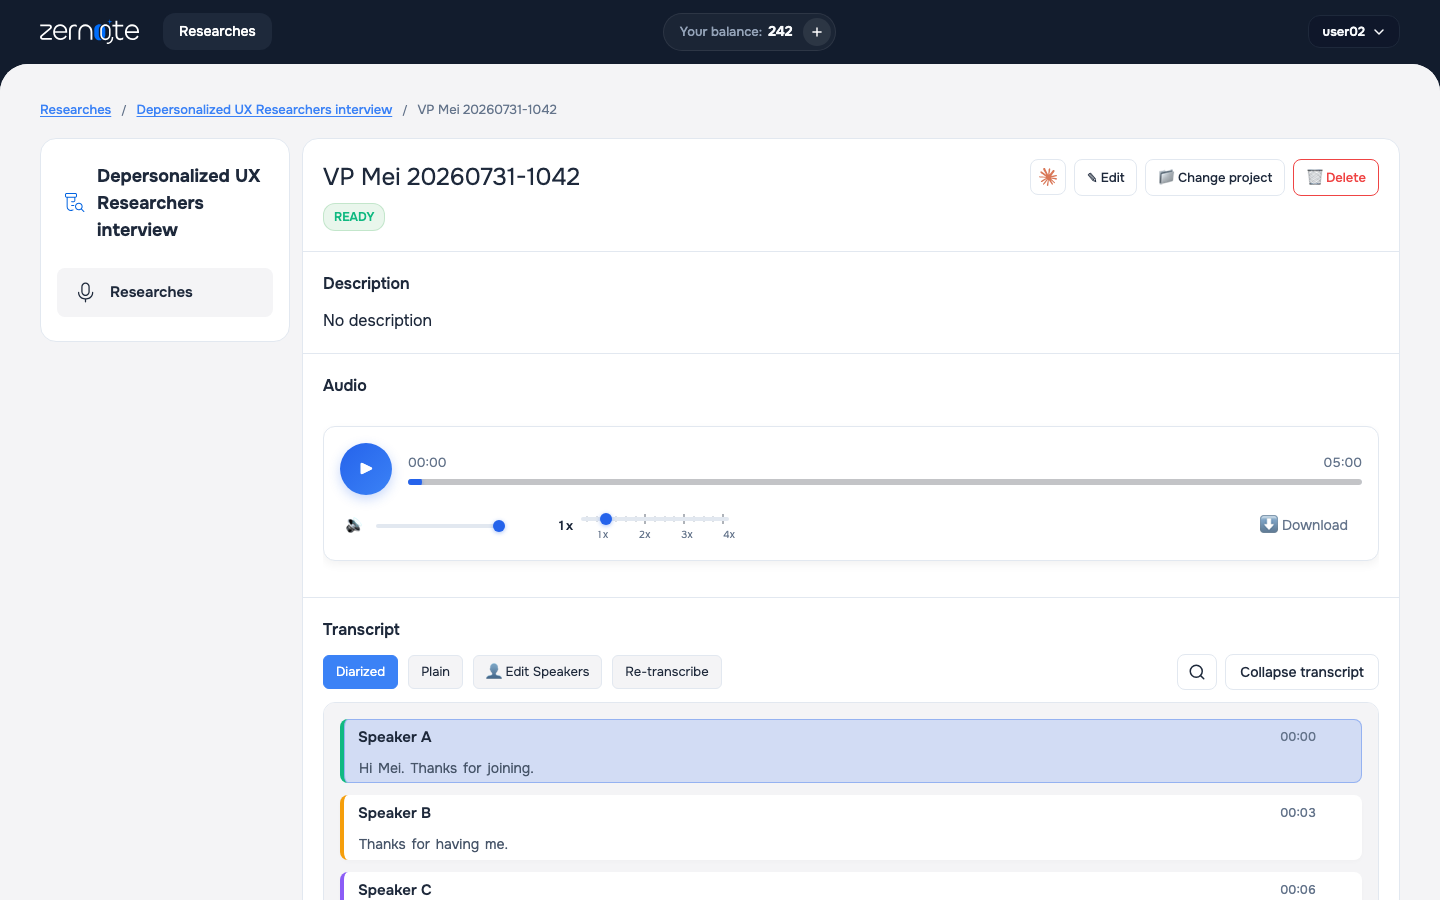This screenshot has width=1440, height=900.
Task: Switch to the Diarized transcript view
Action: (360, 672)
